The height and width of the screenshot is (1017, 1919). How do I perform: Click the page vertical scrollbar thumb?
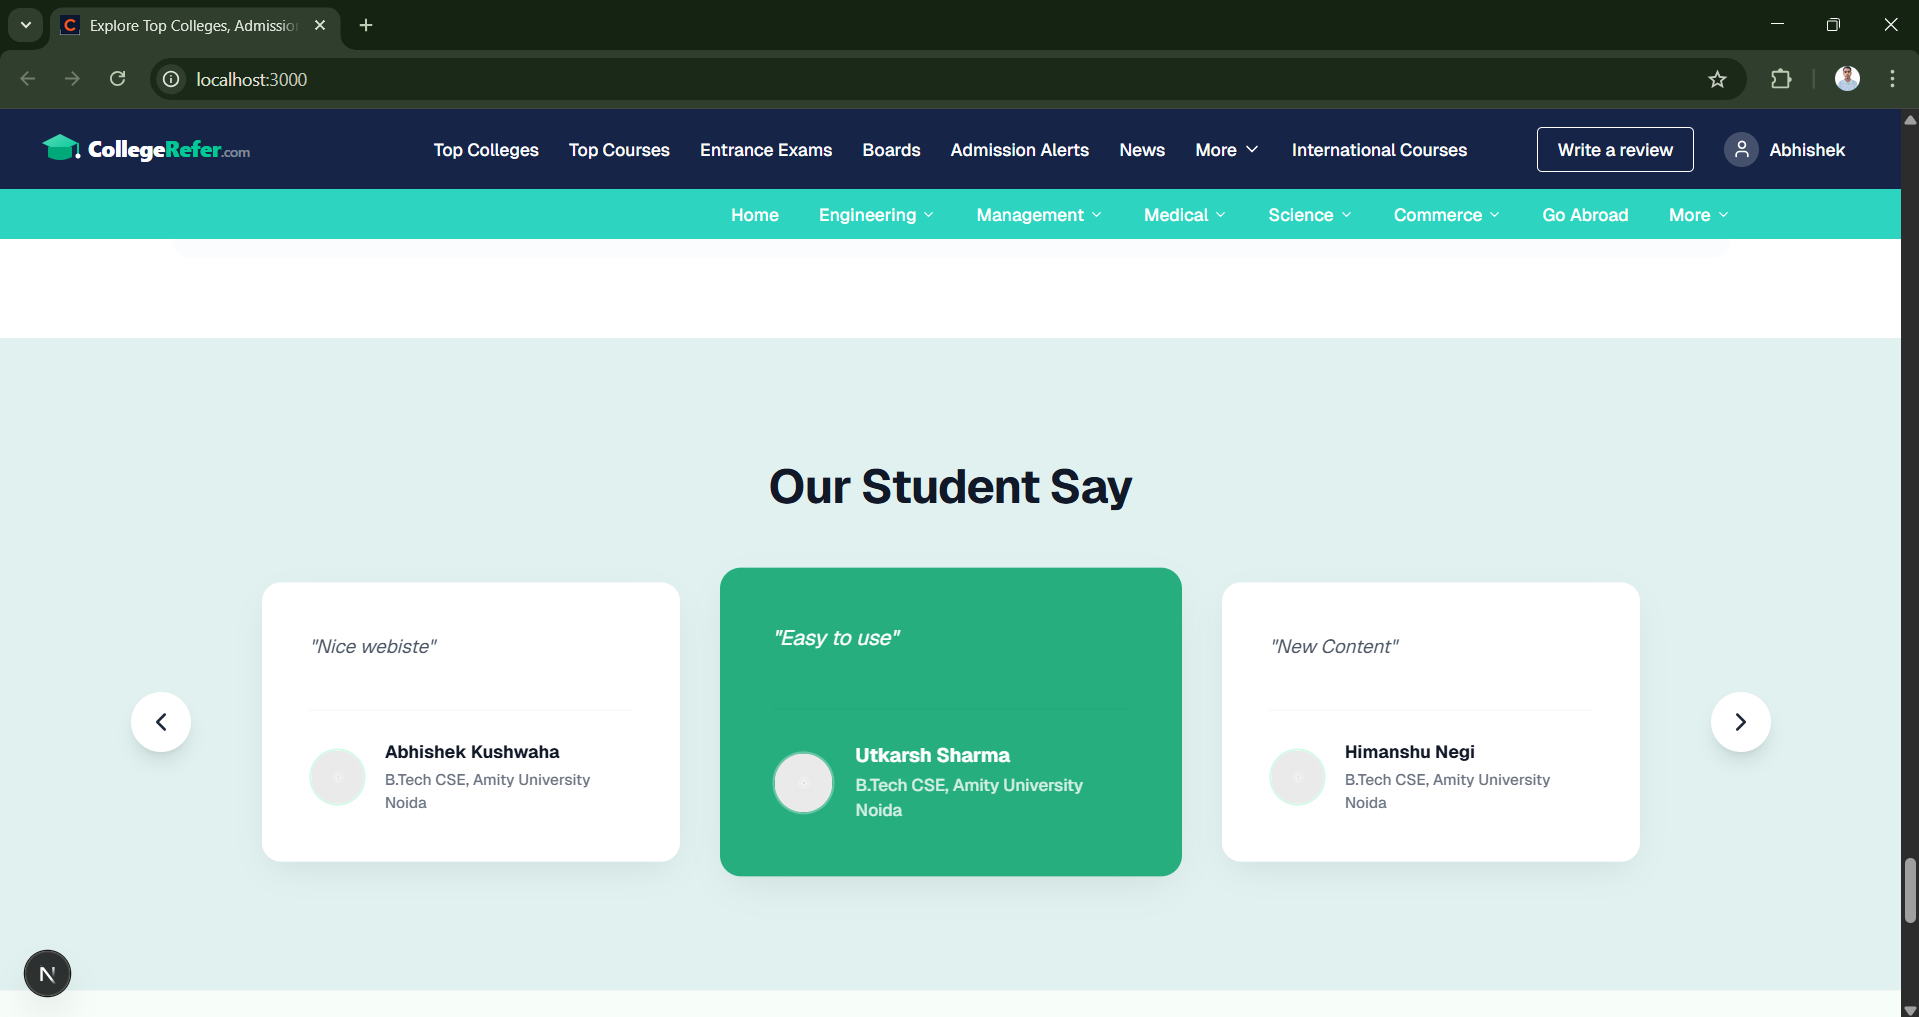pyautogui.click(x=1910, y=890)
